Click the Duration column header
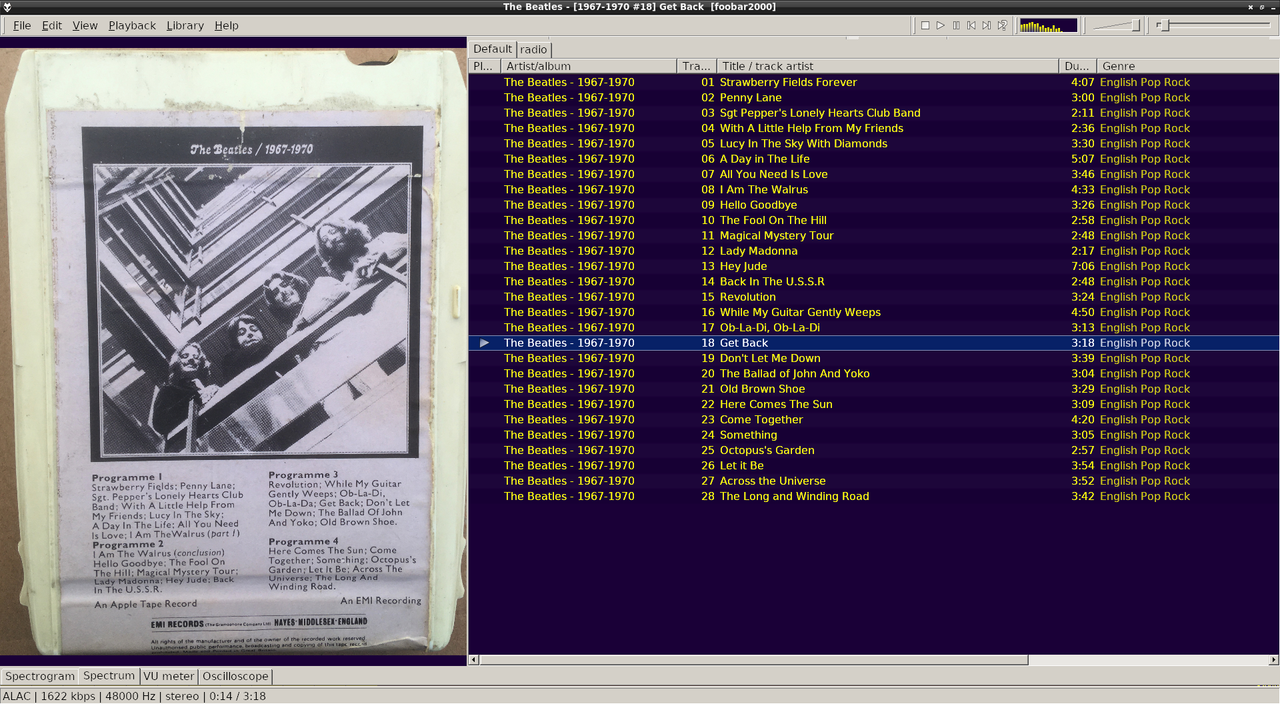 (x=1078, y=66)
